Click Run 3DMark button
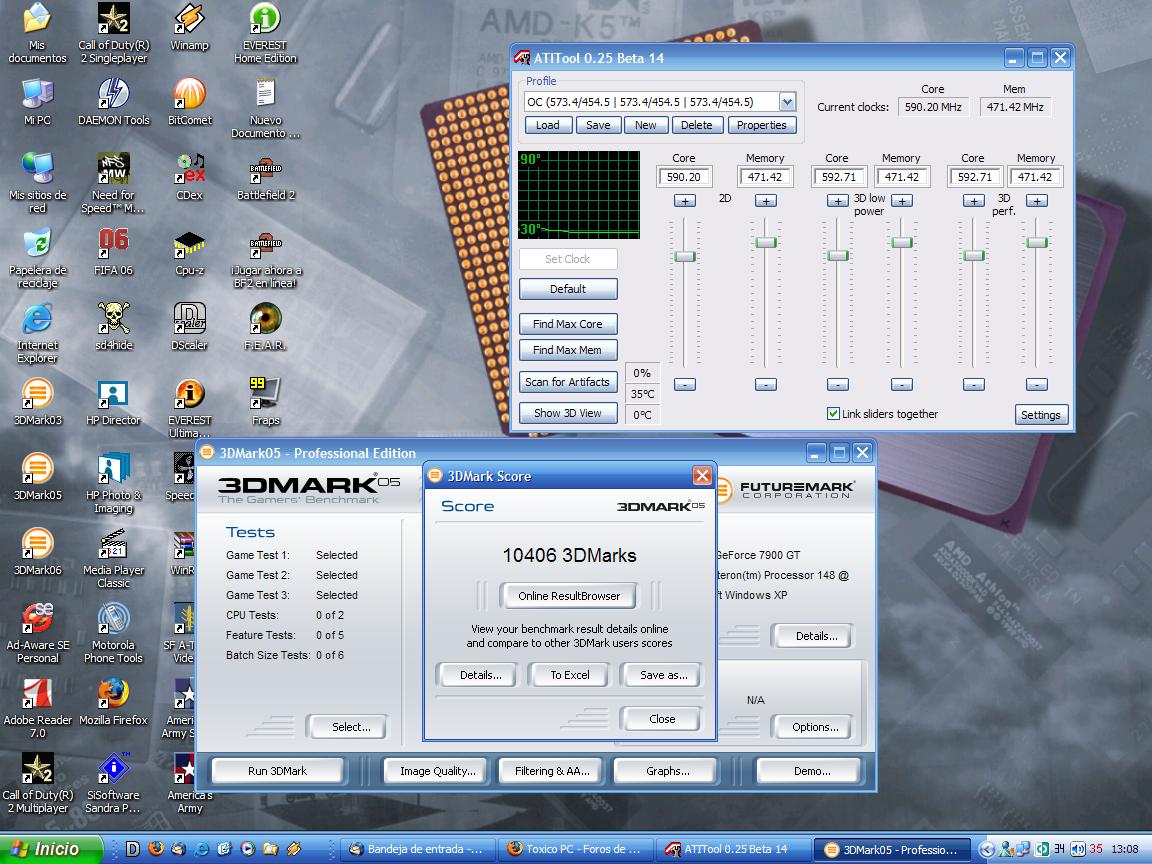This screenshot has width=1152, height=864. (278, 771)
